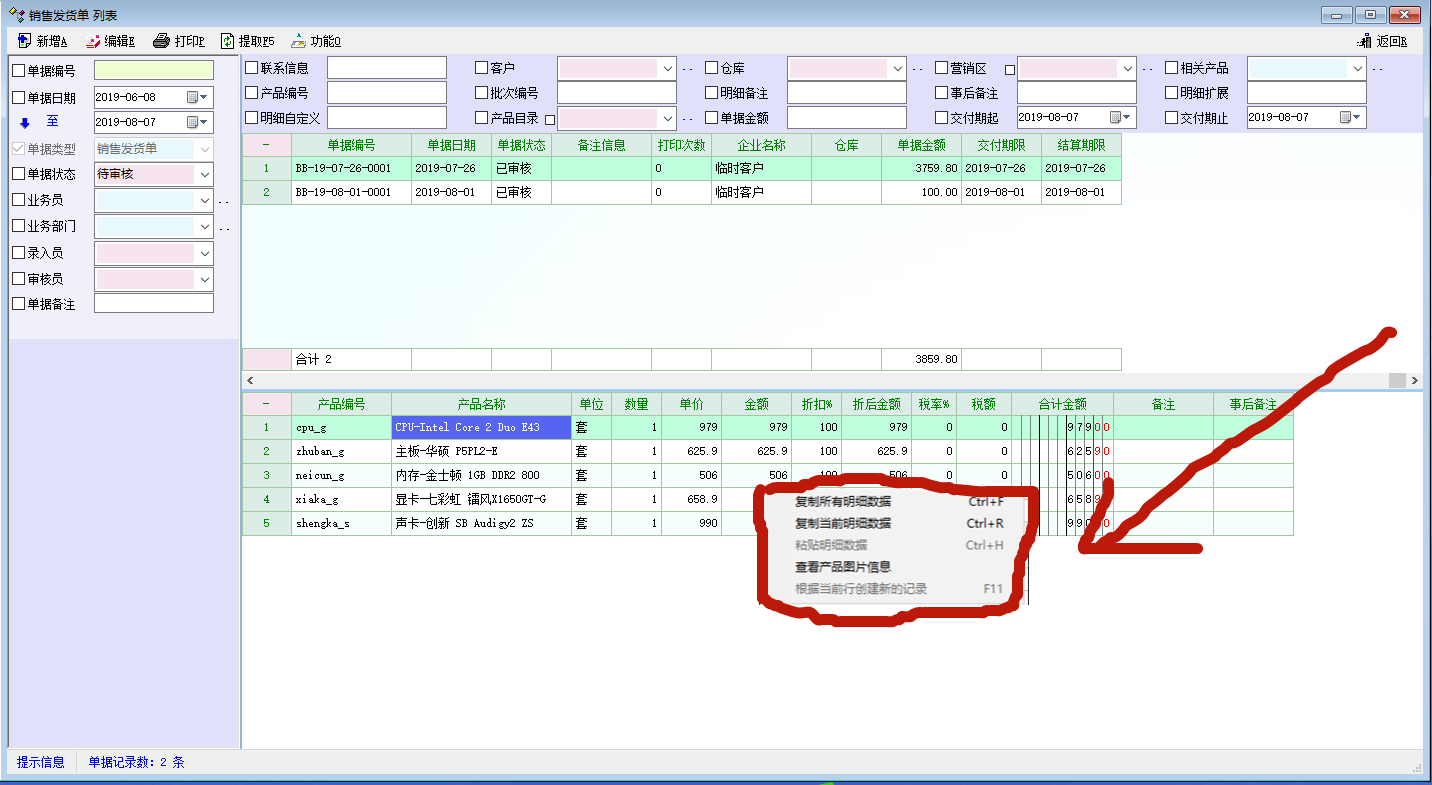Choose 查看产品图片信息 in context menu

click(842, 567)
